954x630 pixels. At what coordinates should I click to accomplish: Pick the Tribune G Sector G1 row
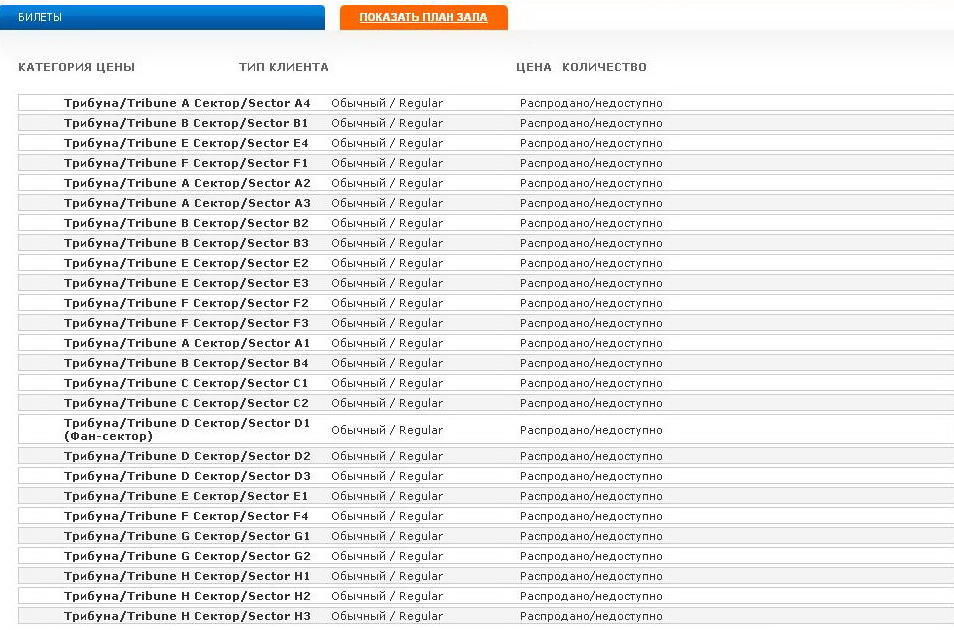(187, 536)
